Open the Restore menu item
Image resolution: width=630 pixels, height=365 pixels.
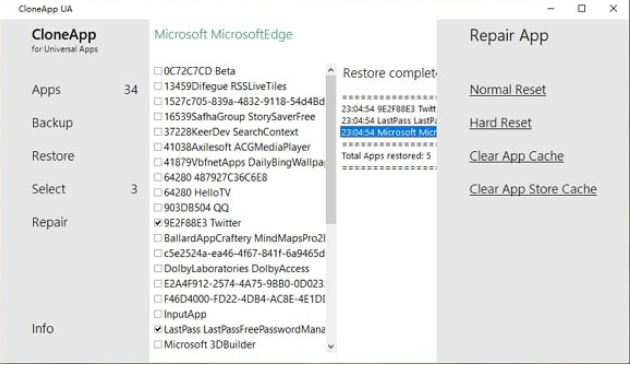point(53,156)
